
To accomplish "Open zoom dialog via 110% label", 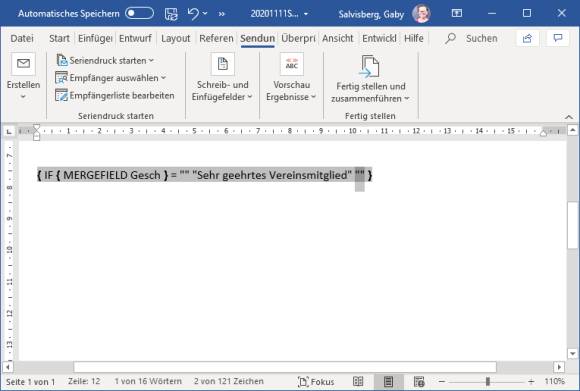I will 554,381.
